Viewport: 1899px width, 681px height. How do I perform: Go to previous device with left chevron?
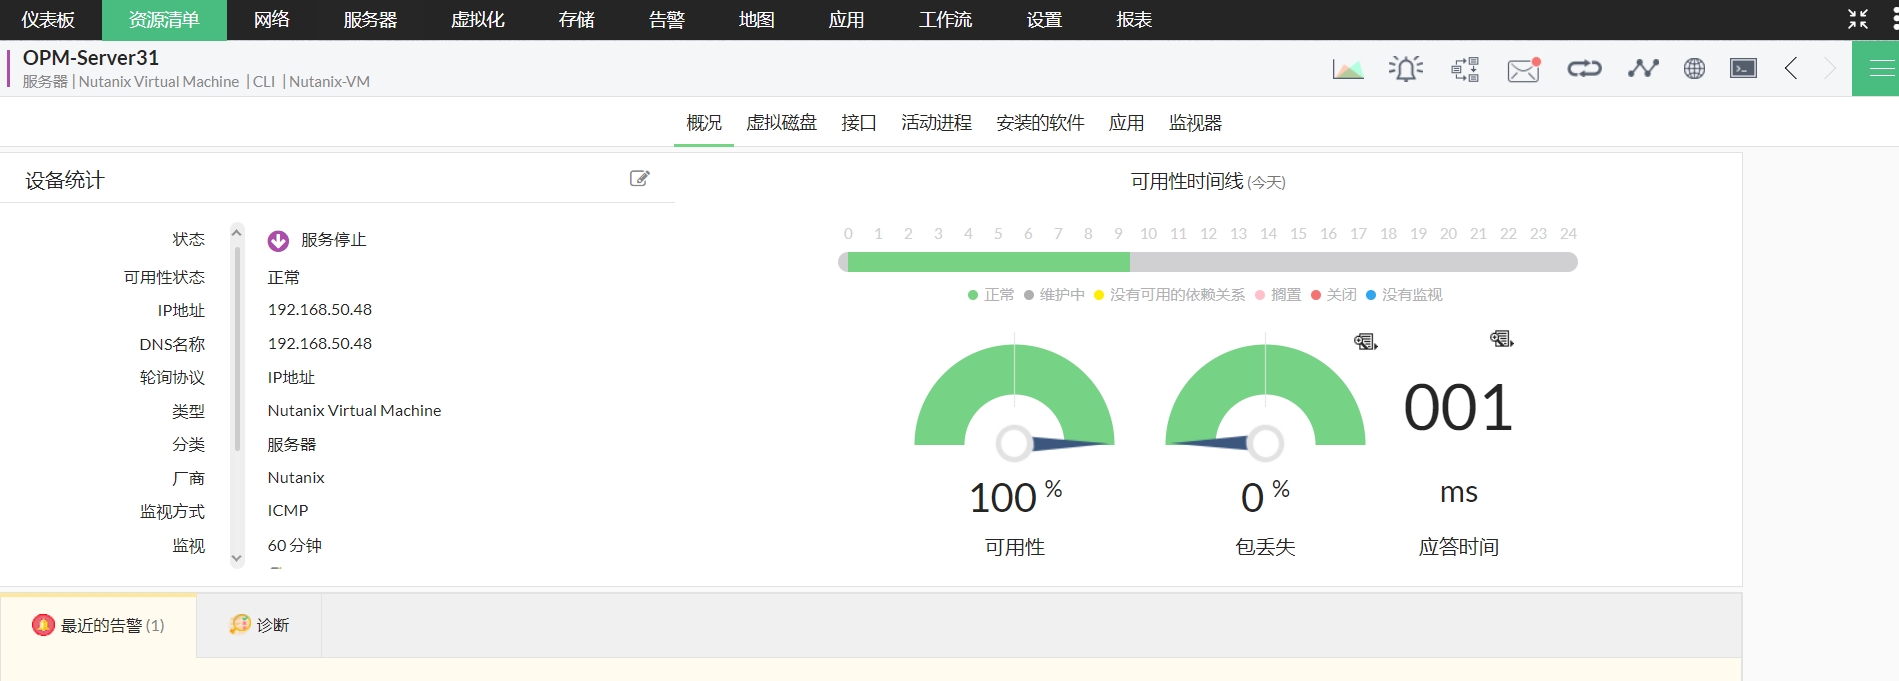(1791, 68)
